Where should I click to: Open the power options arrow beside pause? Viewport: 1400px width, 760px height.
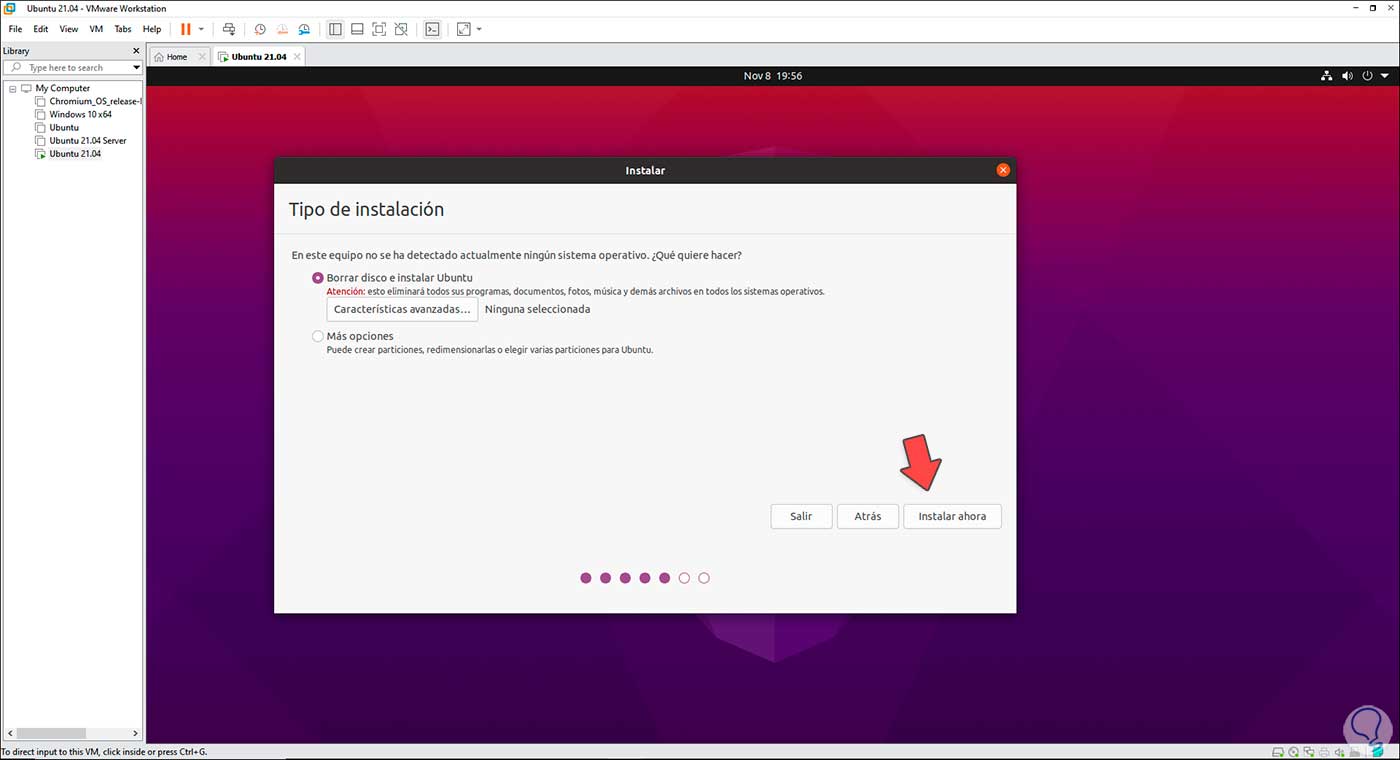tap(201, 29)
